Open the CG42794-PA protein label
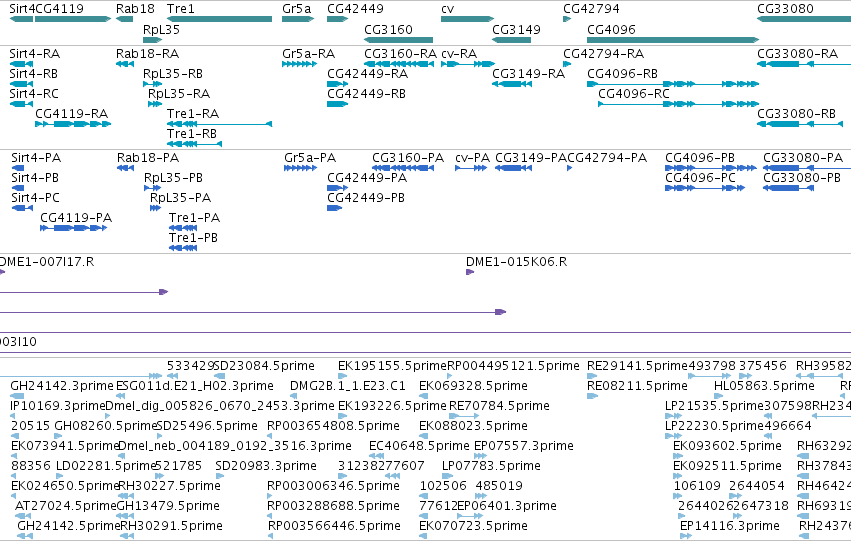 coord(607,158)
